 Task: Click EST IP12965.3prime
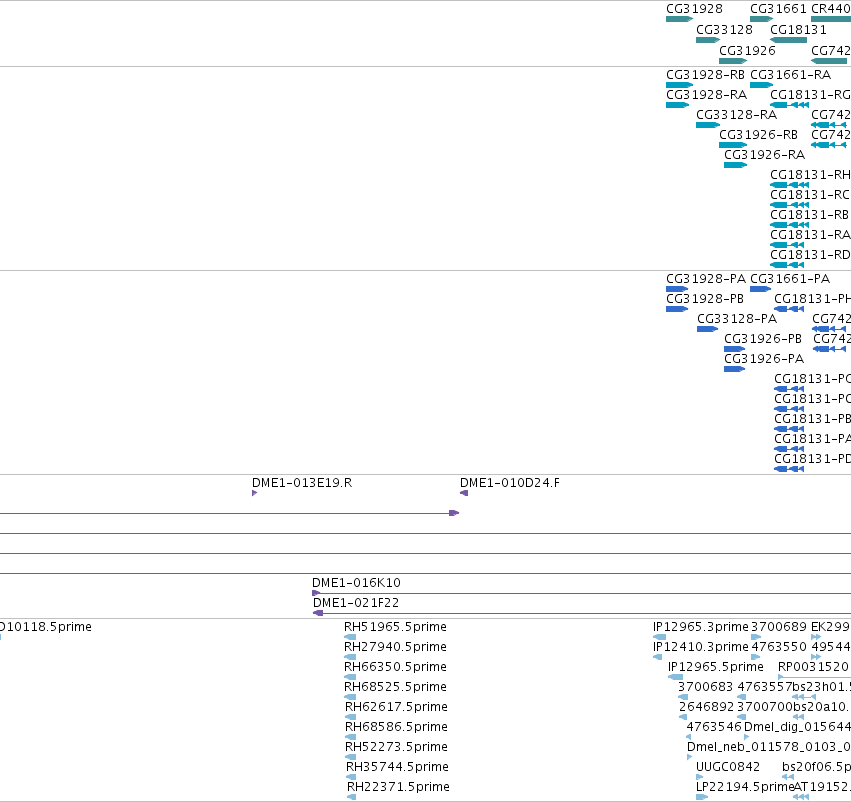(659, 637)
